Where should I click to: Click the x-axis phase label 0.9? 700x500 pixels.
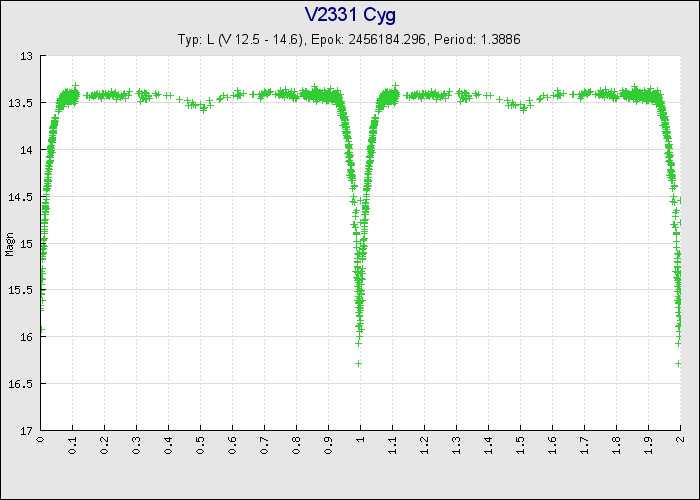[x=329, y=445]
